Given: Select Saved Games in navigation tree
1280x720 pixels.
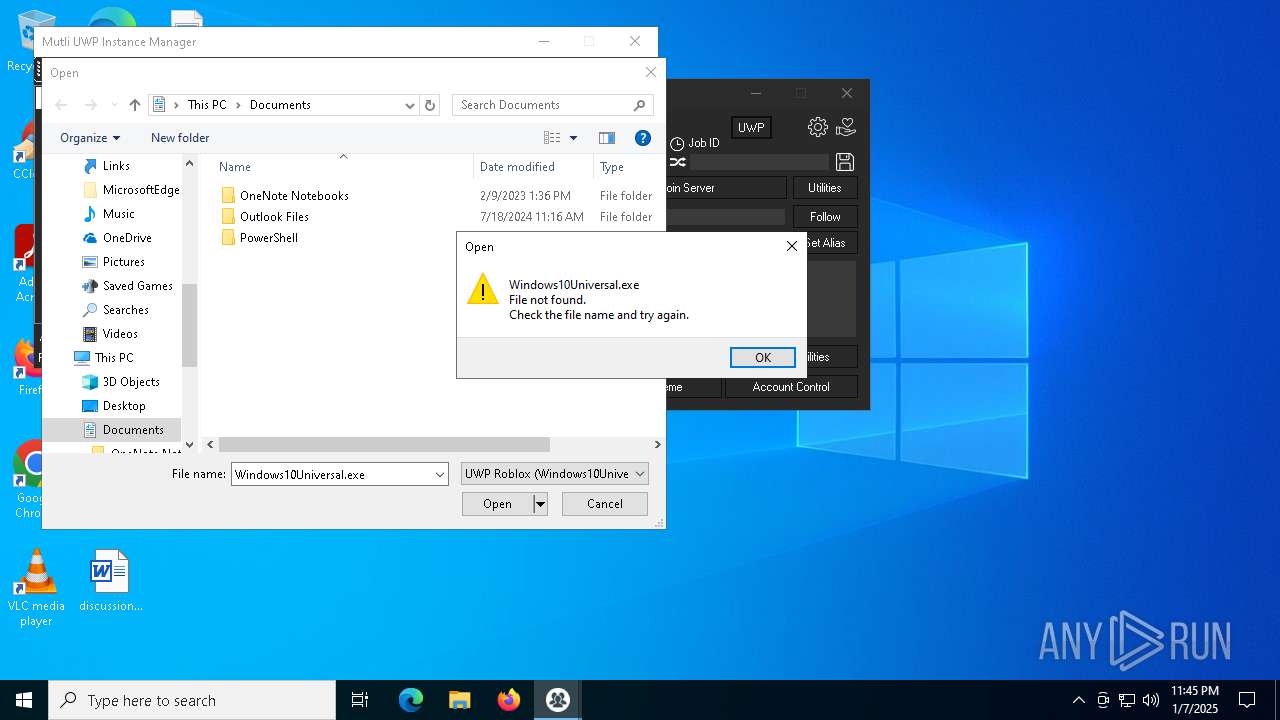Looking at the screenshot, I should [x=137, y=286].
